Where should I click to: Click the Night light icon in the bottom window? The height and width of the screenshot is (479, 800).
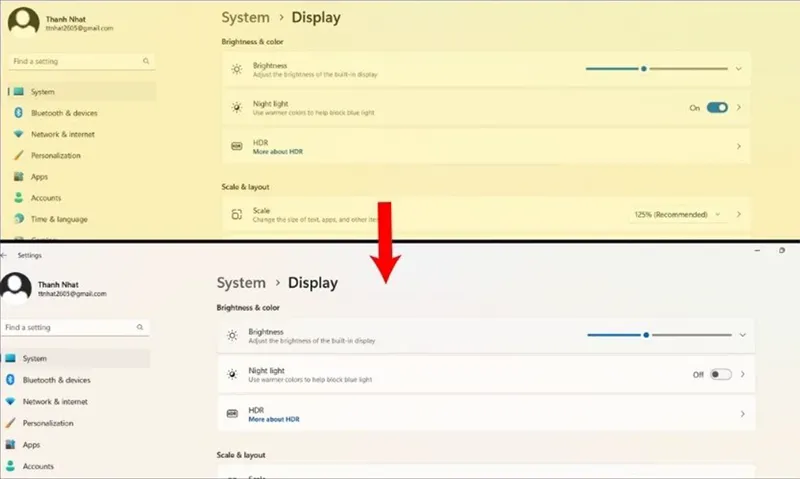click(232, 374)
